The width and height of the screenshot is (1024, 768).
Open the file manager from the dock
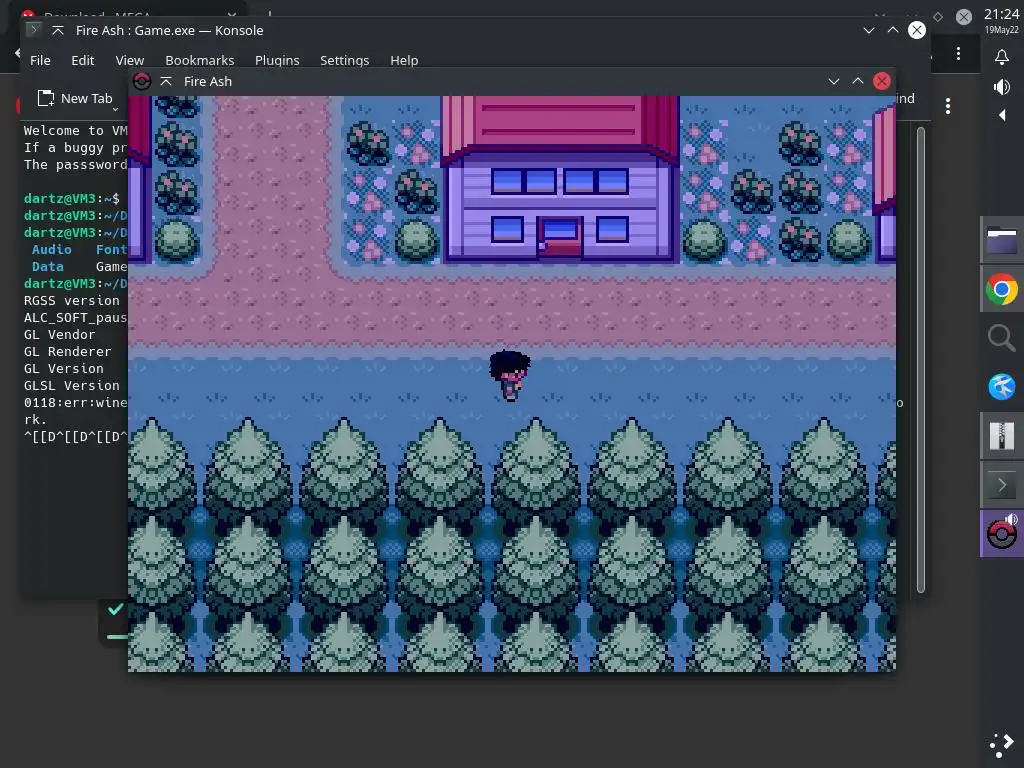coord(1001,240)
